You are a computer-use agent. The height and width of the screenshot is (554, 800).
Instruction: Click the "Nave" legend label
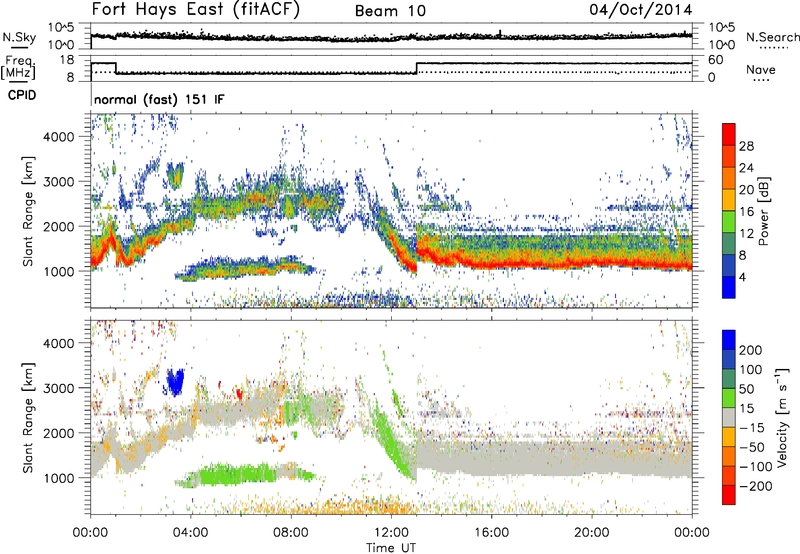tap(761, 70)
